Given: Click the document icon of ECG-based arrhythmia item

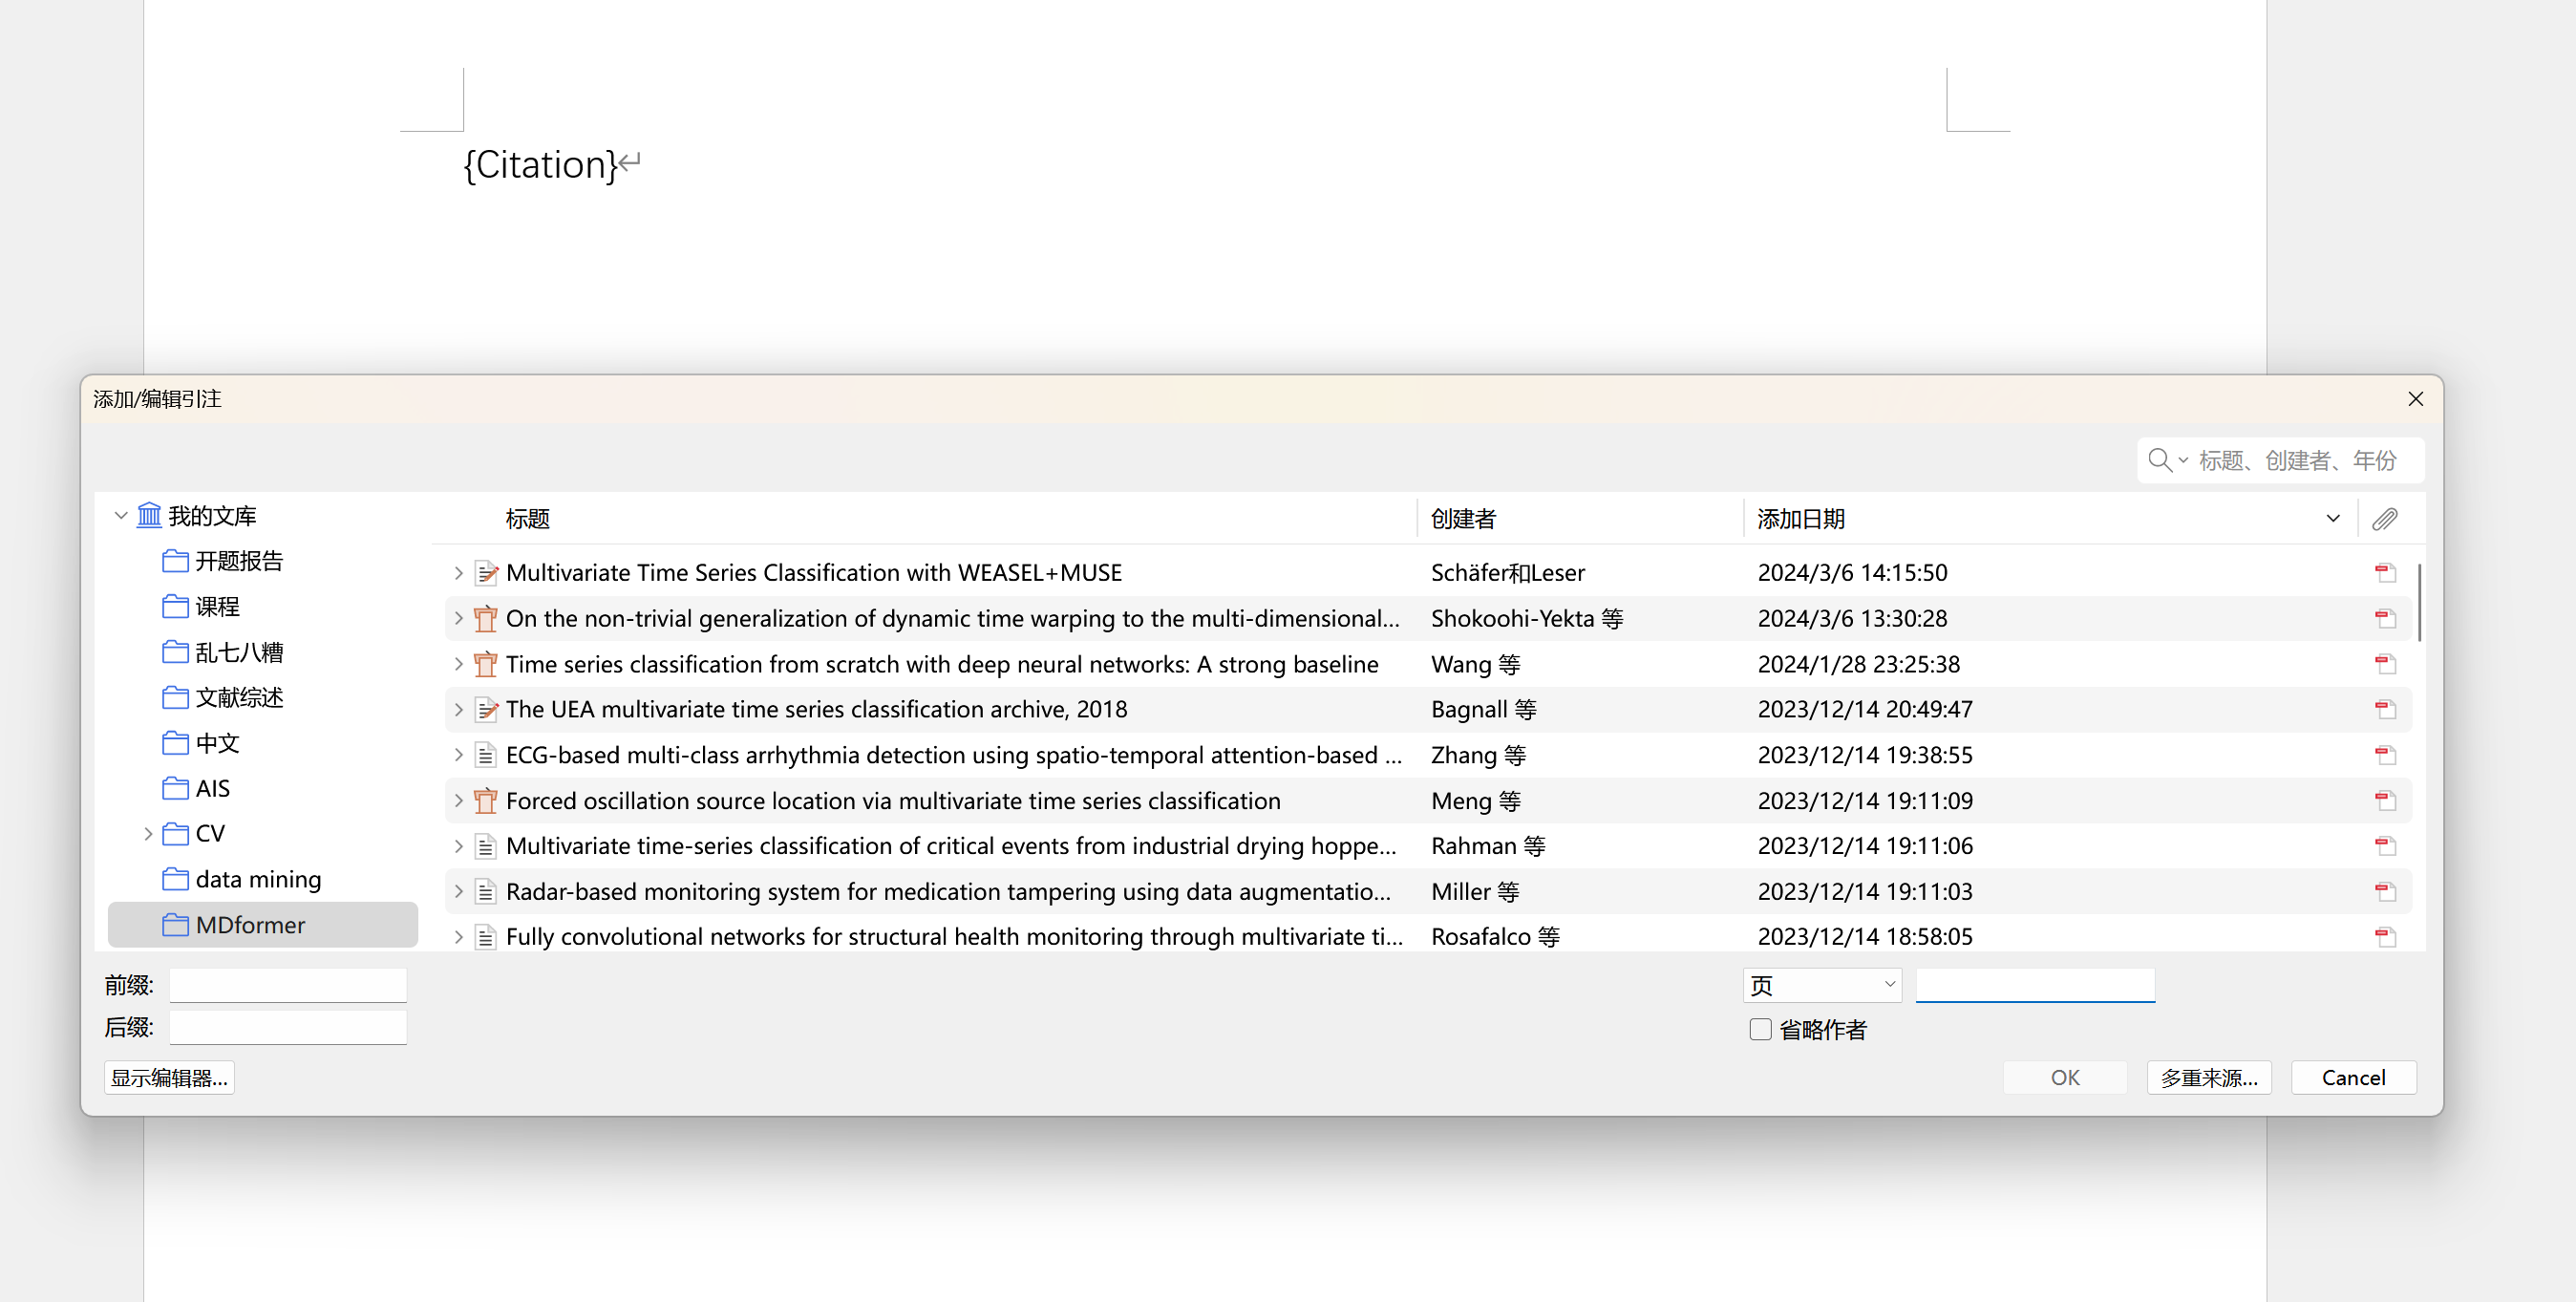Looking at the screenshot, I should (x=485, y=755).
